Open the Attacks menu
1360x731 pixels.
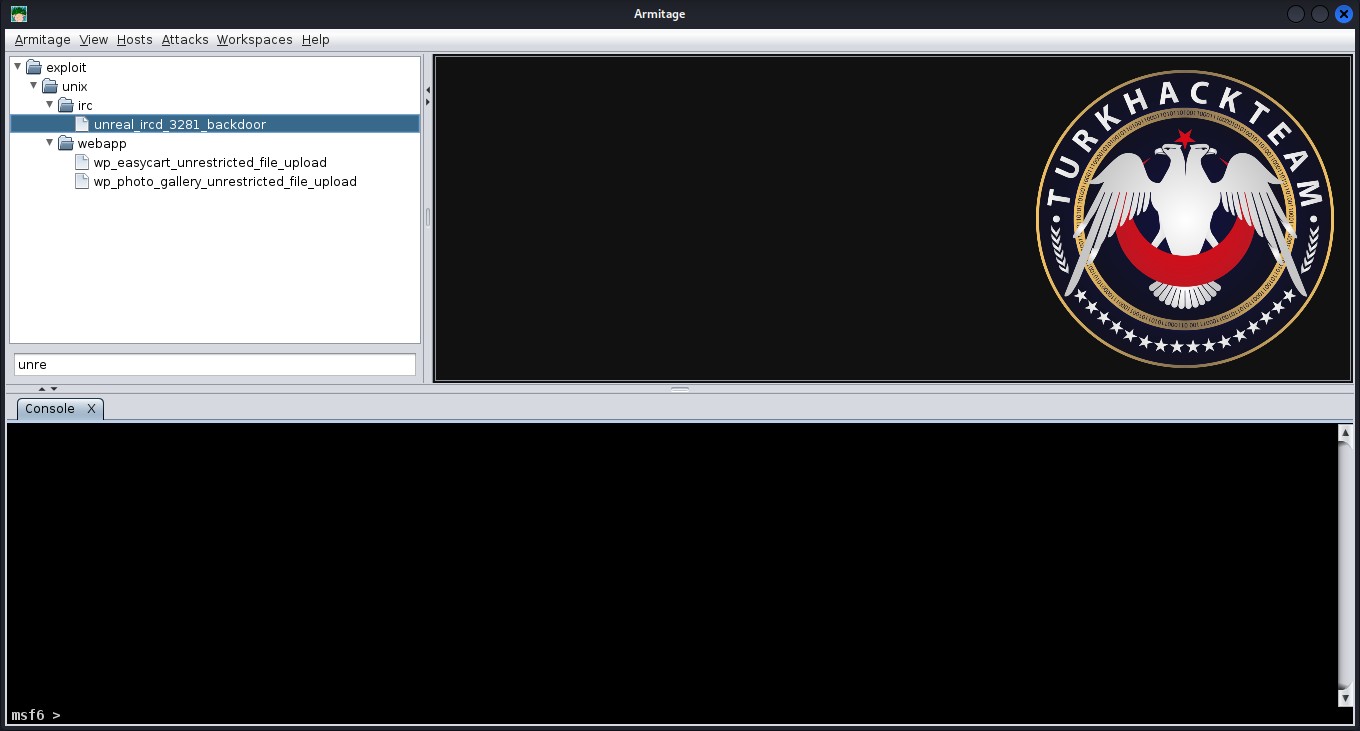point(185,40)
